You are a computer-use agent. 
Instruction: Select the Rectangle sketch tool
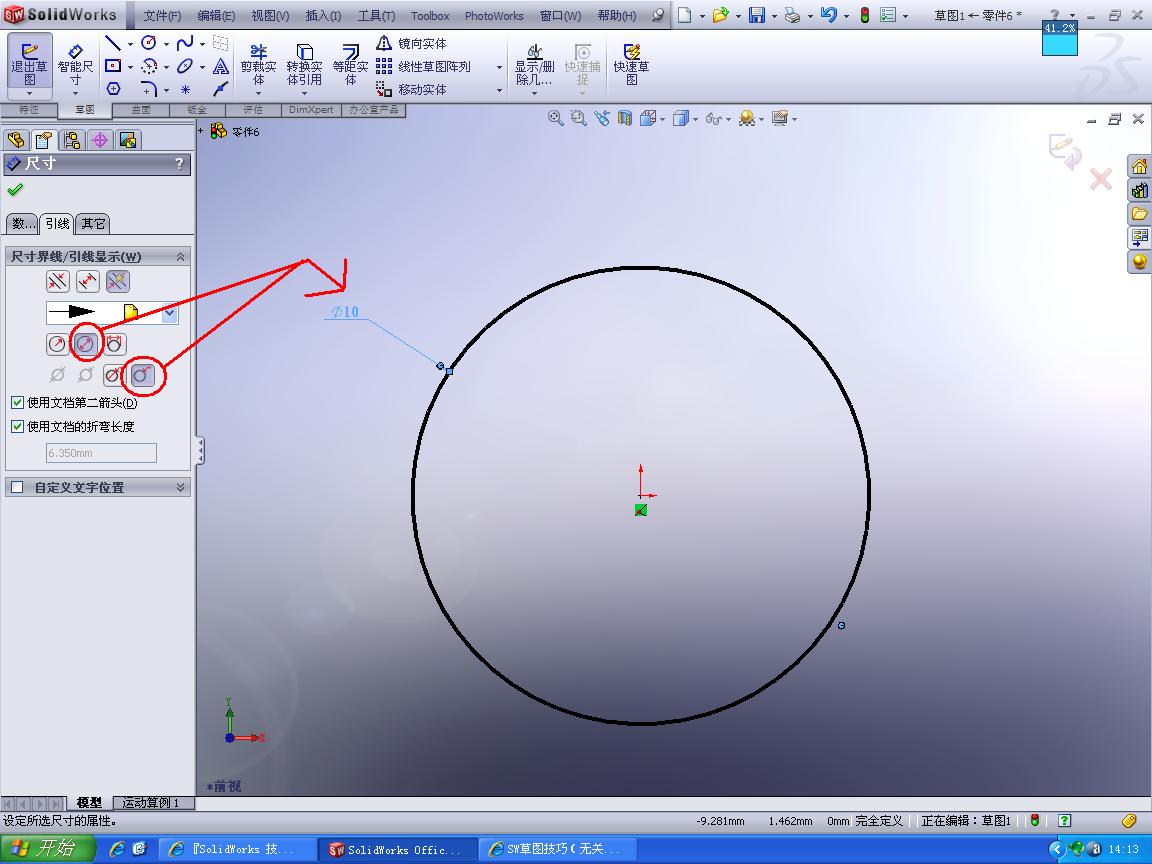112,66
